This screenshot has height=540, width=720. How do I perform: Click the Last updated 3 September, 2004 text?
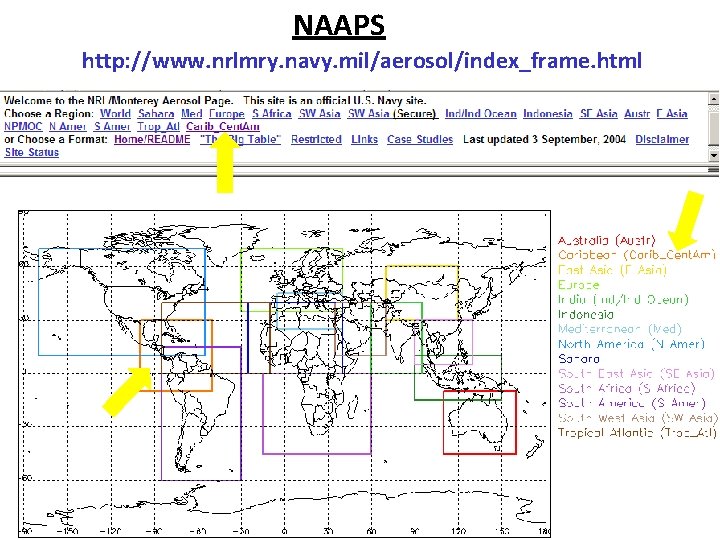click(545, 139)
